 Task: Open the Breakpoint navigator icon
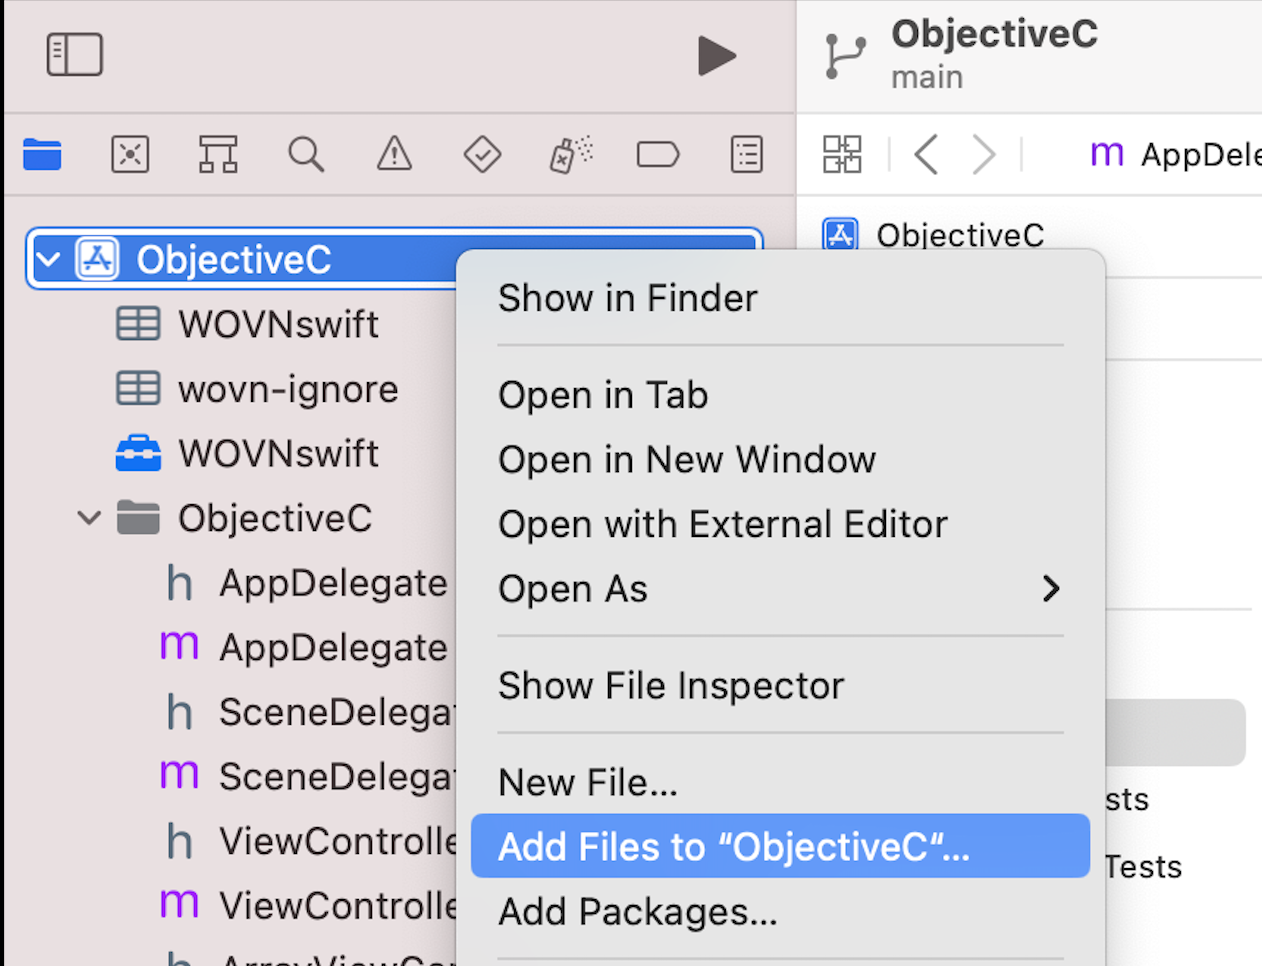coord(658,155)
